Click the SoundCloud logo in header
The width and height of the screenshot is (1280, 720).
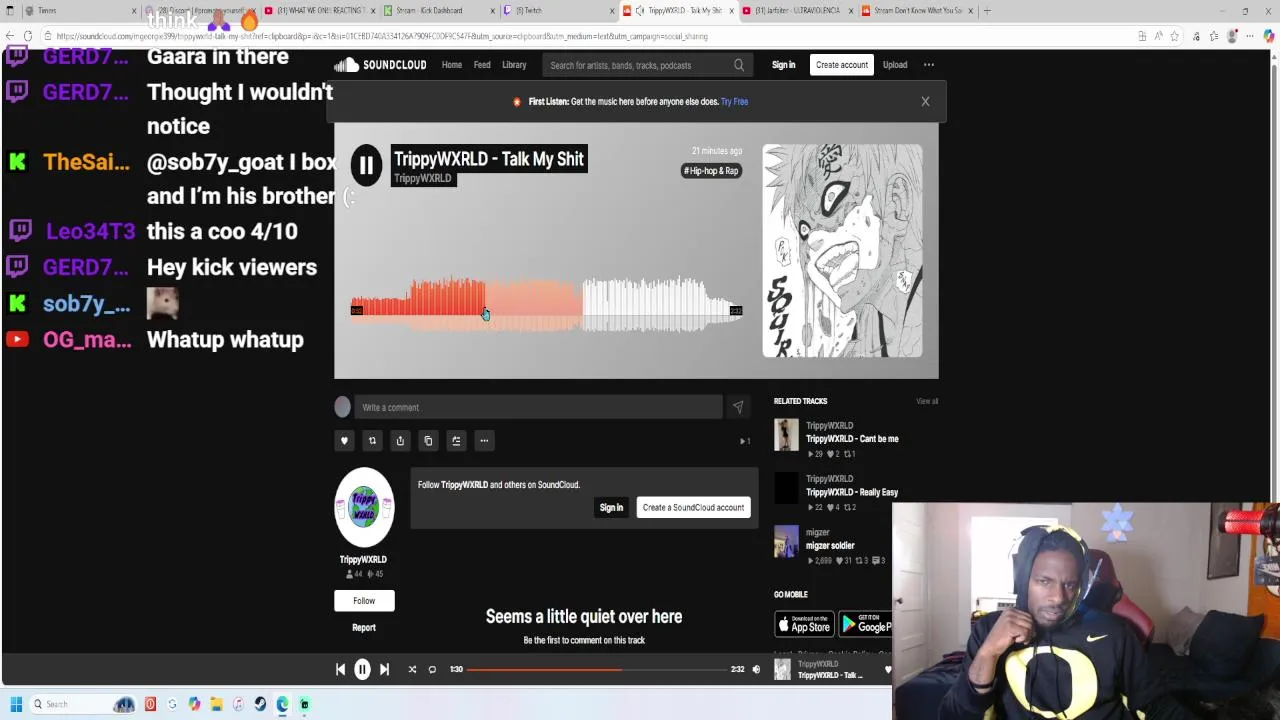380,65
